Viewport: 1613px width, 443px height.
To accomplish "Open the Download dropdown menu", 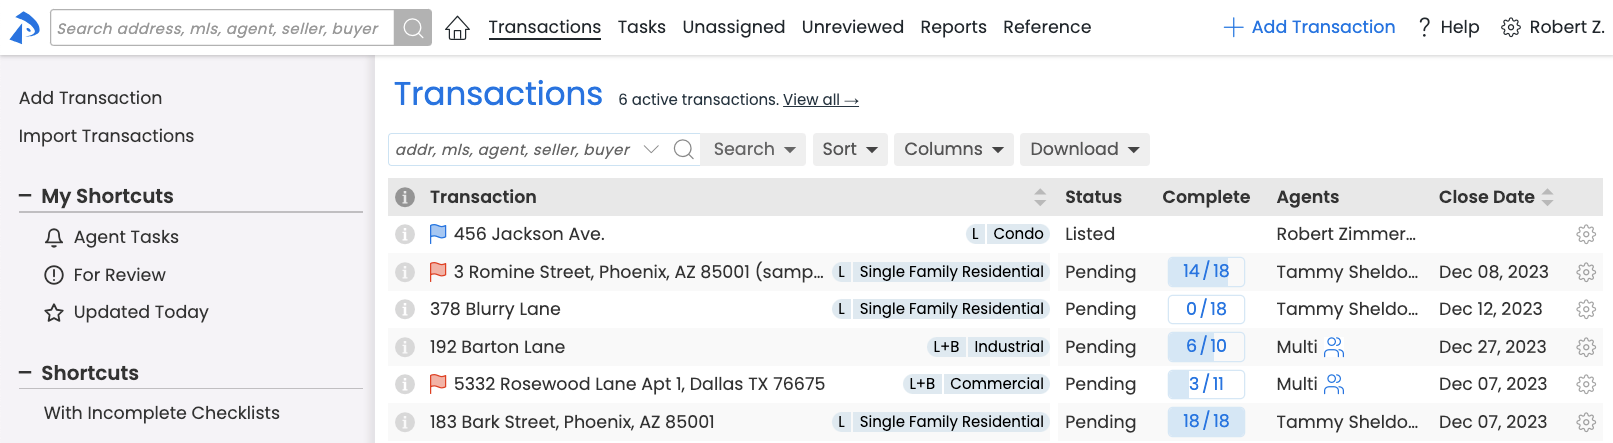I will point(1084,150).
